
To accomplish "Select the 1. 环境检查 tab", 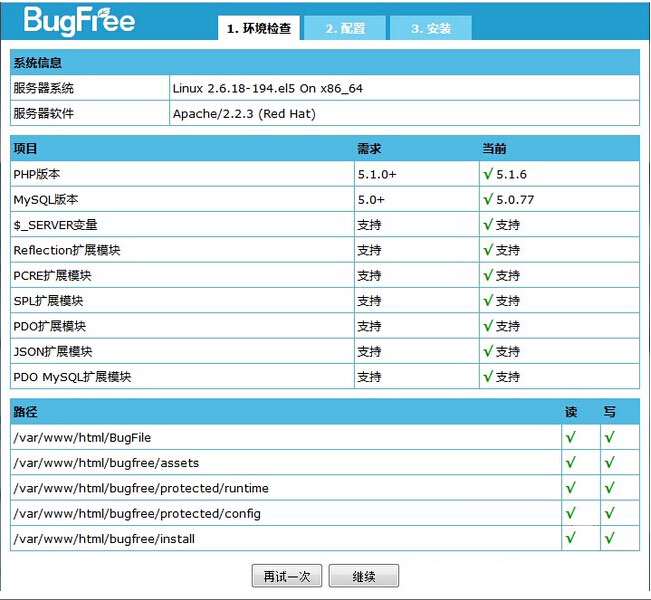I will click(258, 29).
